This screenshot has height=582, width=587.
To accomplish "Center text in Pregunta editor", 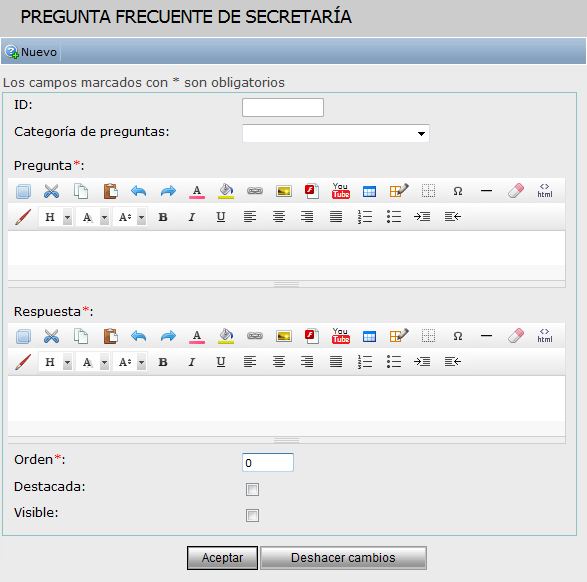I will [x=279, y=217].
